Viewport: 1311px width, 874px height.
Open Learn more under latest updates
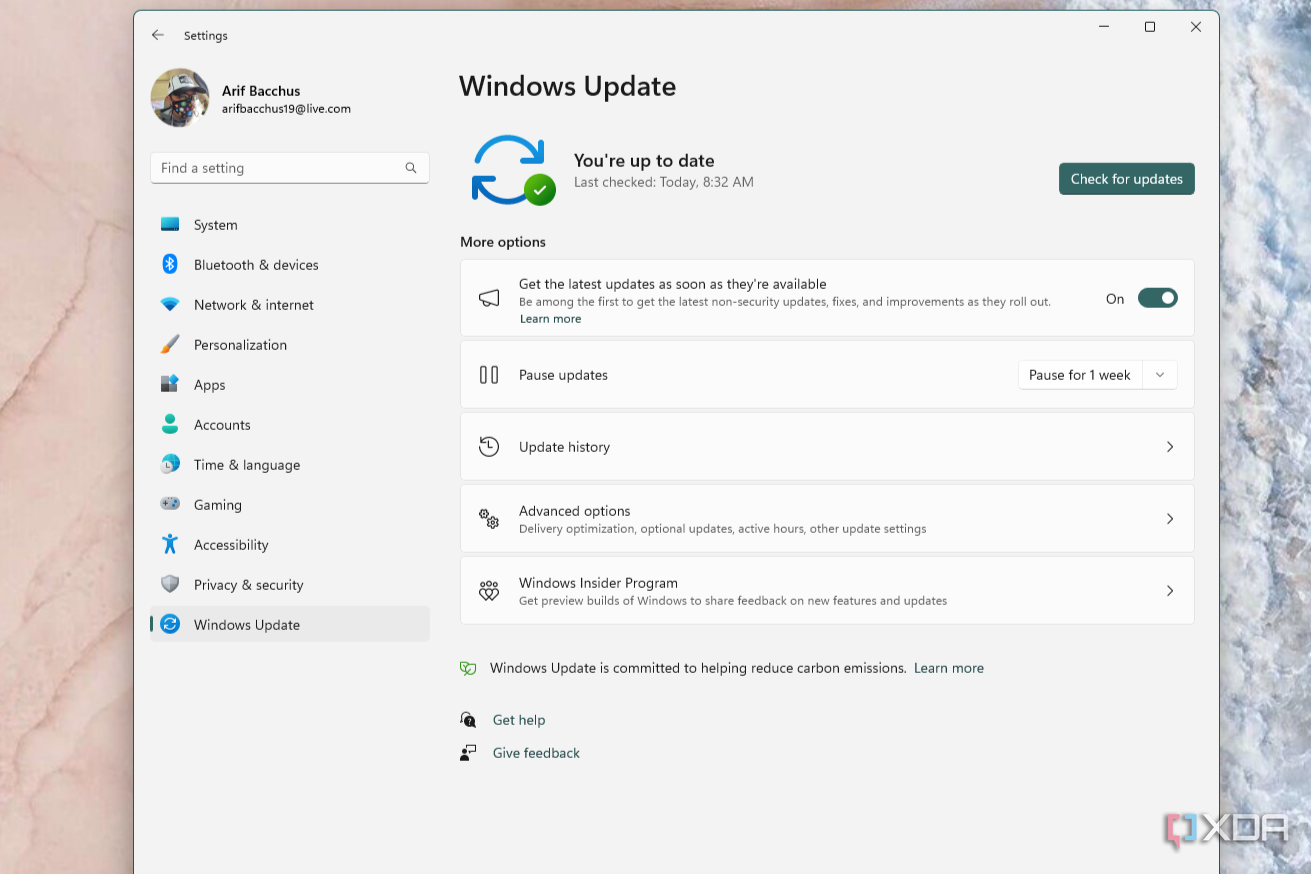tap(550, 319)
